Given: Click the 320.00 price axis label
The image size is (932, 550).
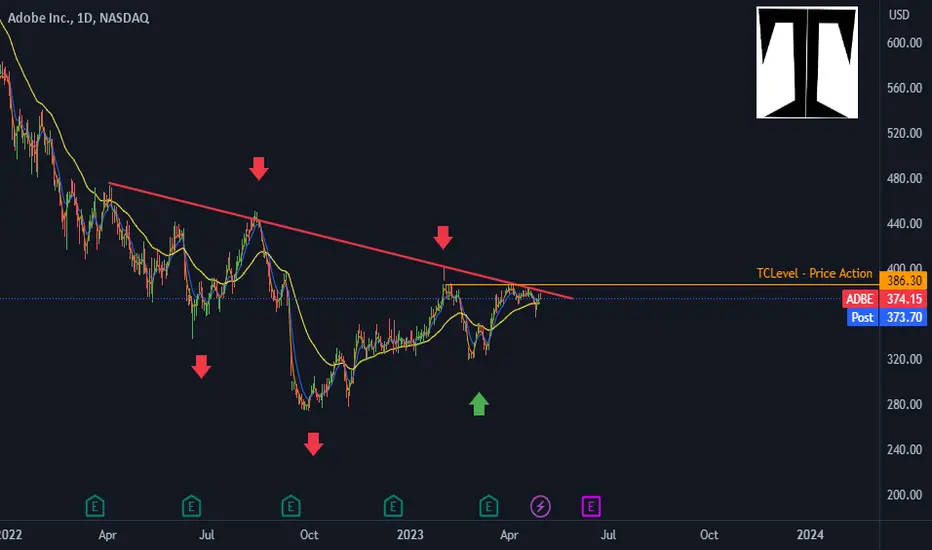Looking at the screenshot, I should [x=904, y=359].
